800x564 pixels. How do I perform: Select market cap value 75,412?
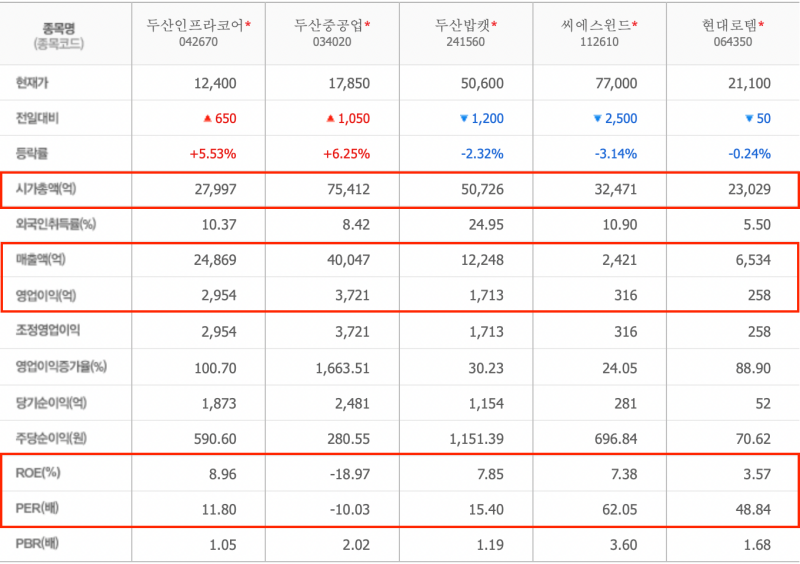(x=349, y=189)
